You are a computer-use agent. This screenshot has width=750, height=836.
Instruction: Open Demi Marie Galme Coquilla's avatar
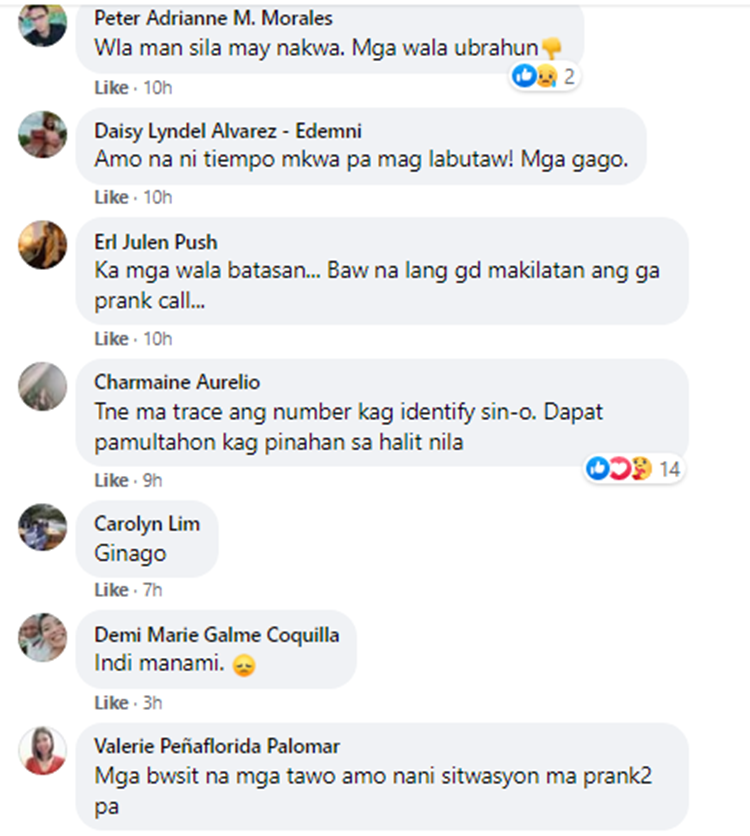[43, 638]
